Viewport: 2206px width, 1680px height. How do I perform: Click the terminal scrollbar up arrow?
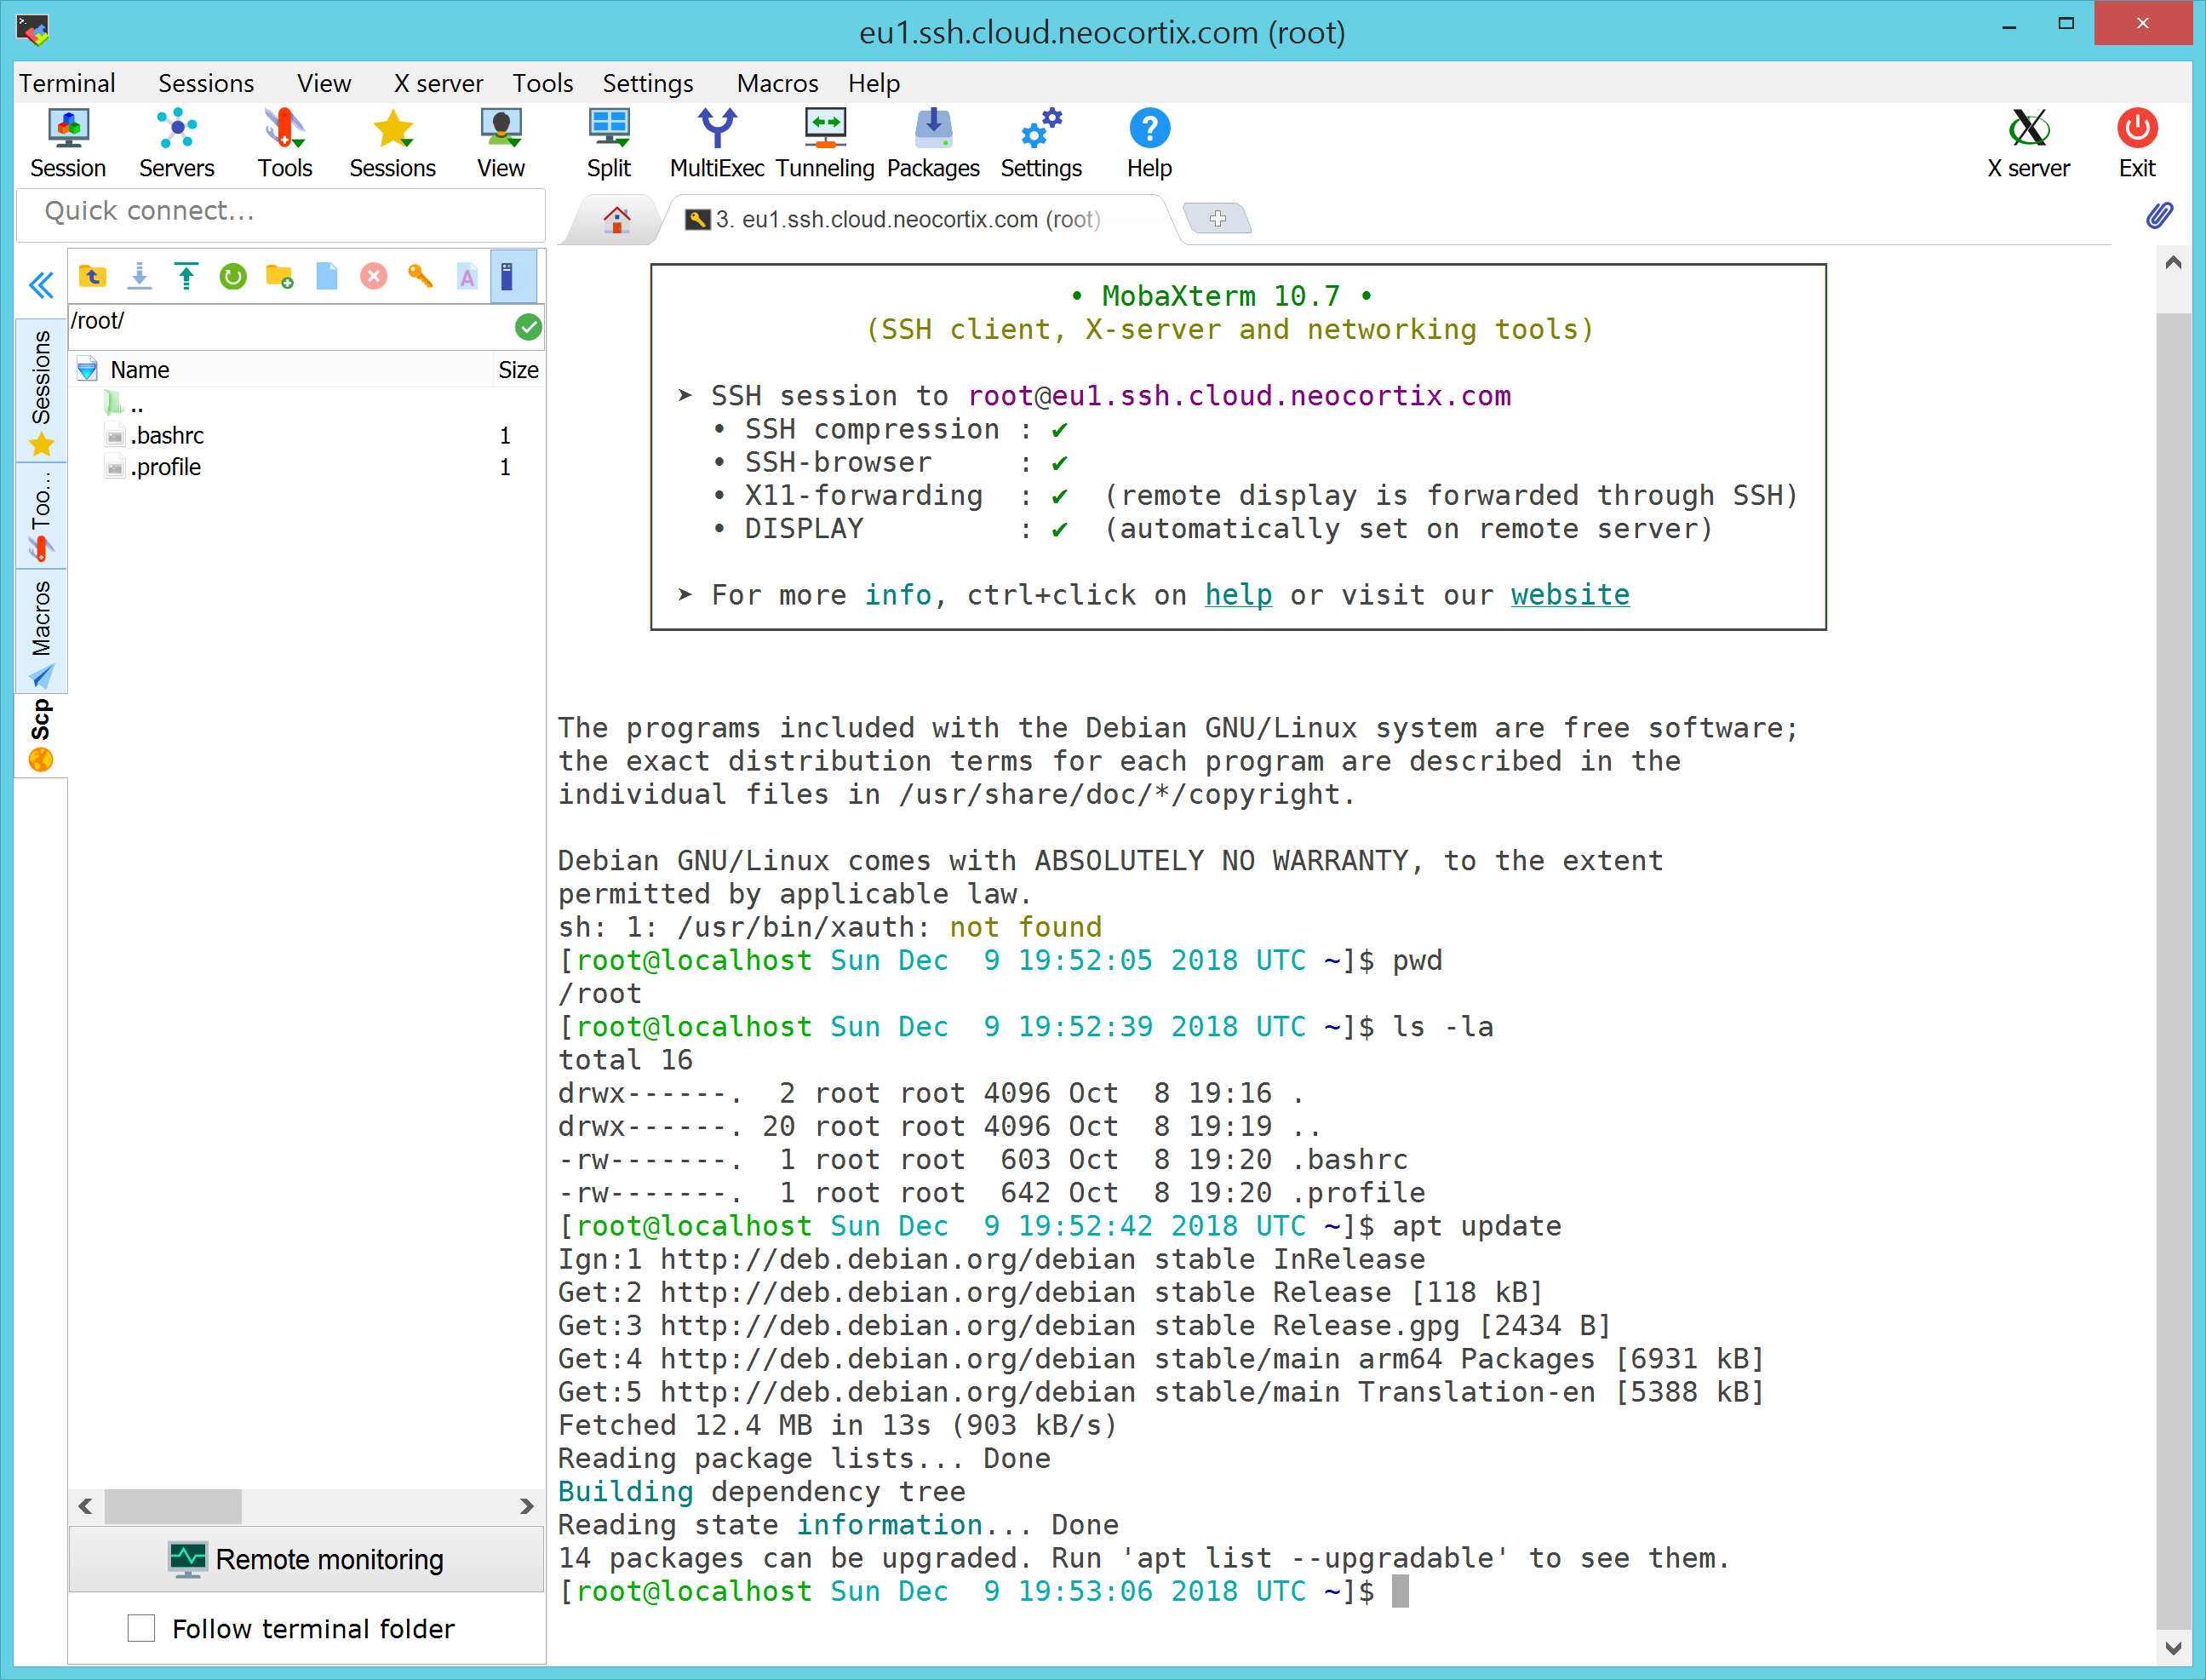[2172, 263]
